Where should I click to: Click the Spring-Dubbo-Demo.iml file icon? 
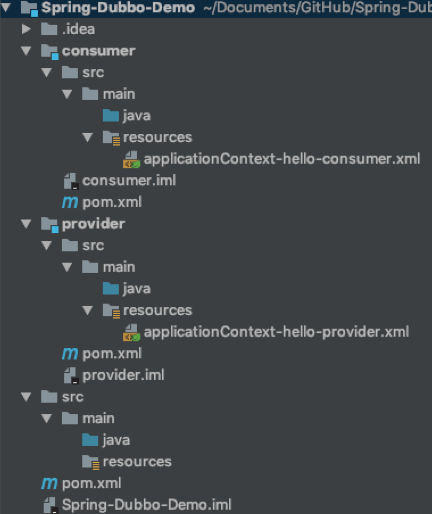[51, 505]
